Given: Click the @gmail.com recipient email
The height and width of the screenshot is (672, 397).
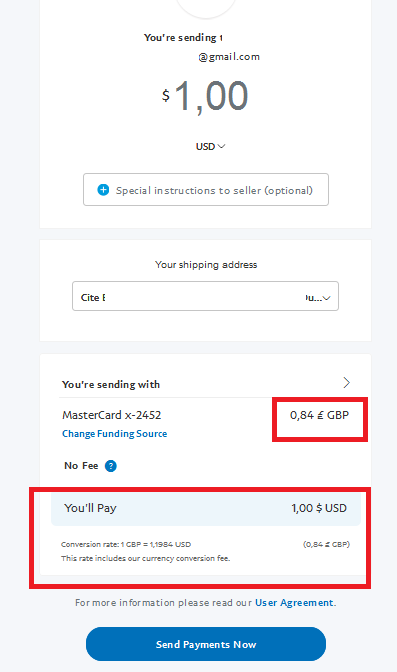Looking at the screenshot, I should (x=229, y=57).
